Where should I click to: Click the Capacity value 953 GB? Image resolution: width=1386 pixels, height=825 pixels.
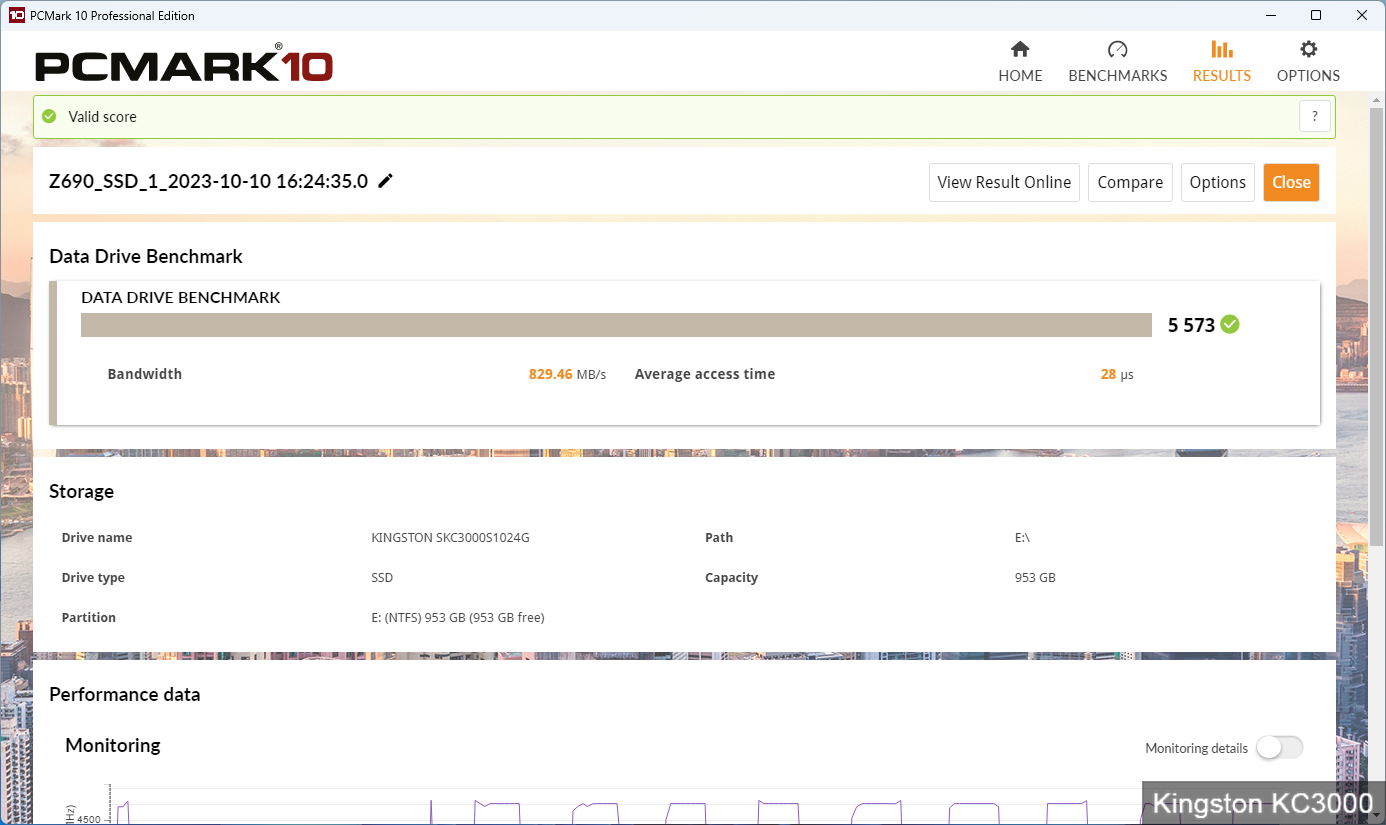point(1035,578)
